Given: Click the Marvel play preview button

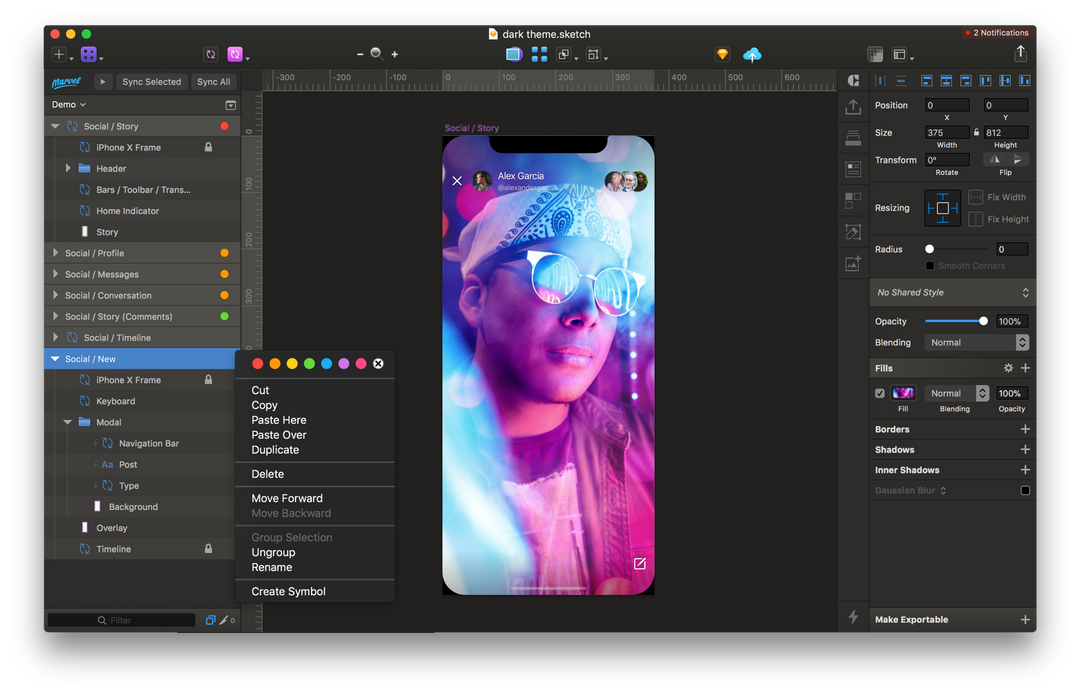Looking at the screenshot, I should click(x=103, y=82).
